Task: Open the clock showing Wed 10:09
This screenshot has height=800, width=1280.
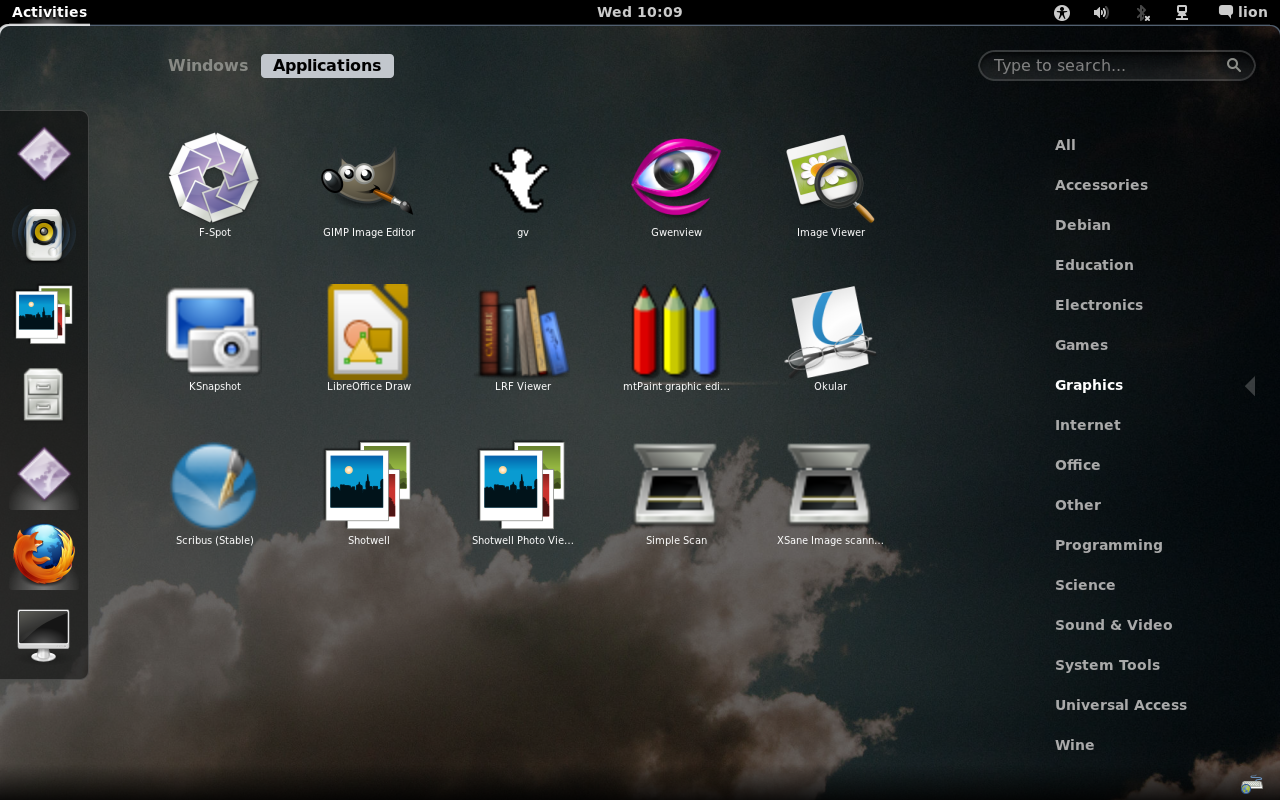Action: point(640,12)
